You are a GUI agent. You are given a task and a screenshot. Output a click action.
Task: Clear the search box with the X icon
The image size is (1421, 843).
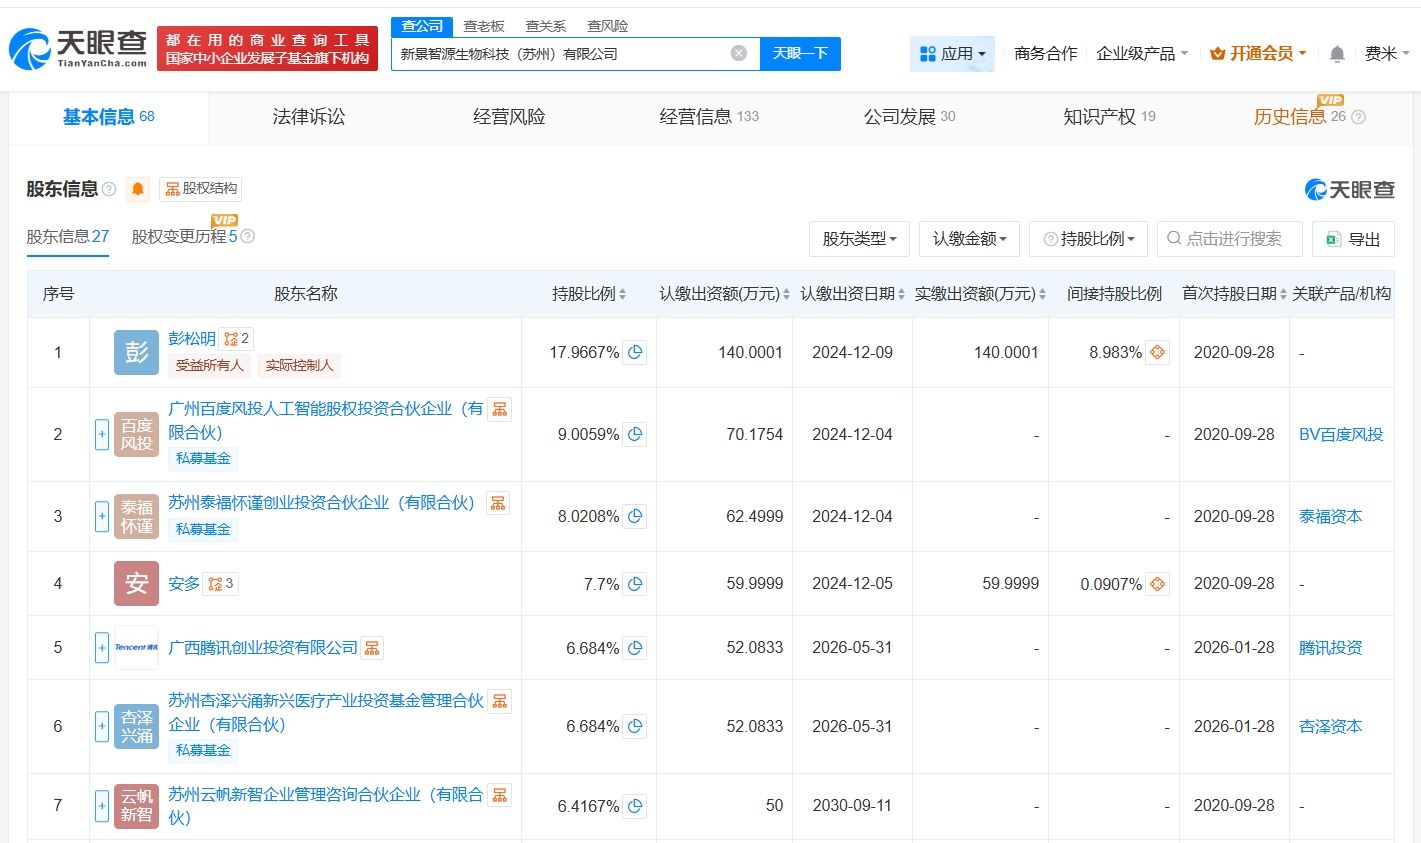coord(738,54)
